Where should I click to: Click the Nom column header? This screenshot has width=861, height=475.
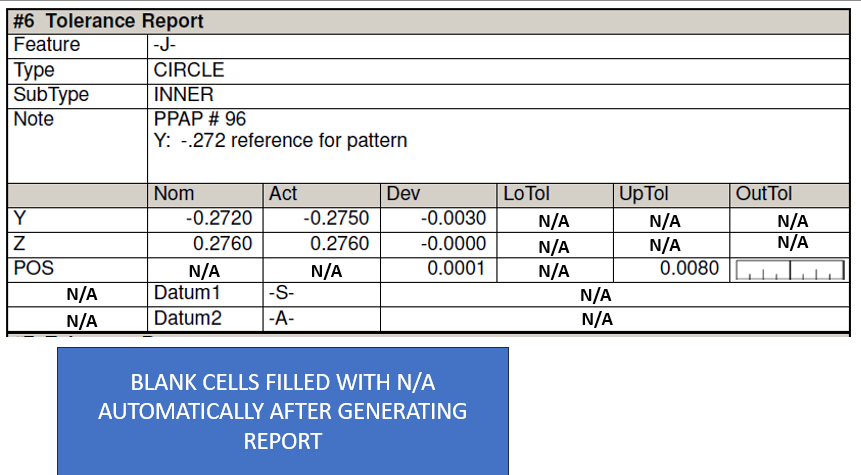point(174,194)
